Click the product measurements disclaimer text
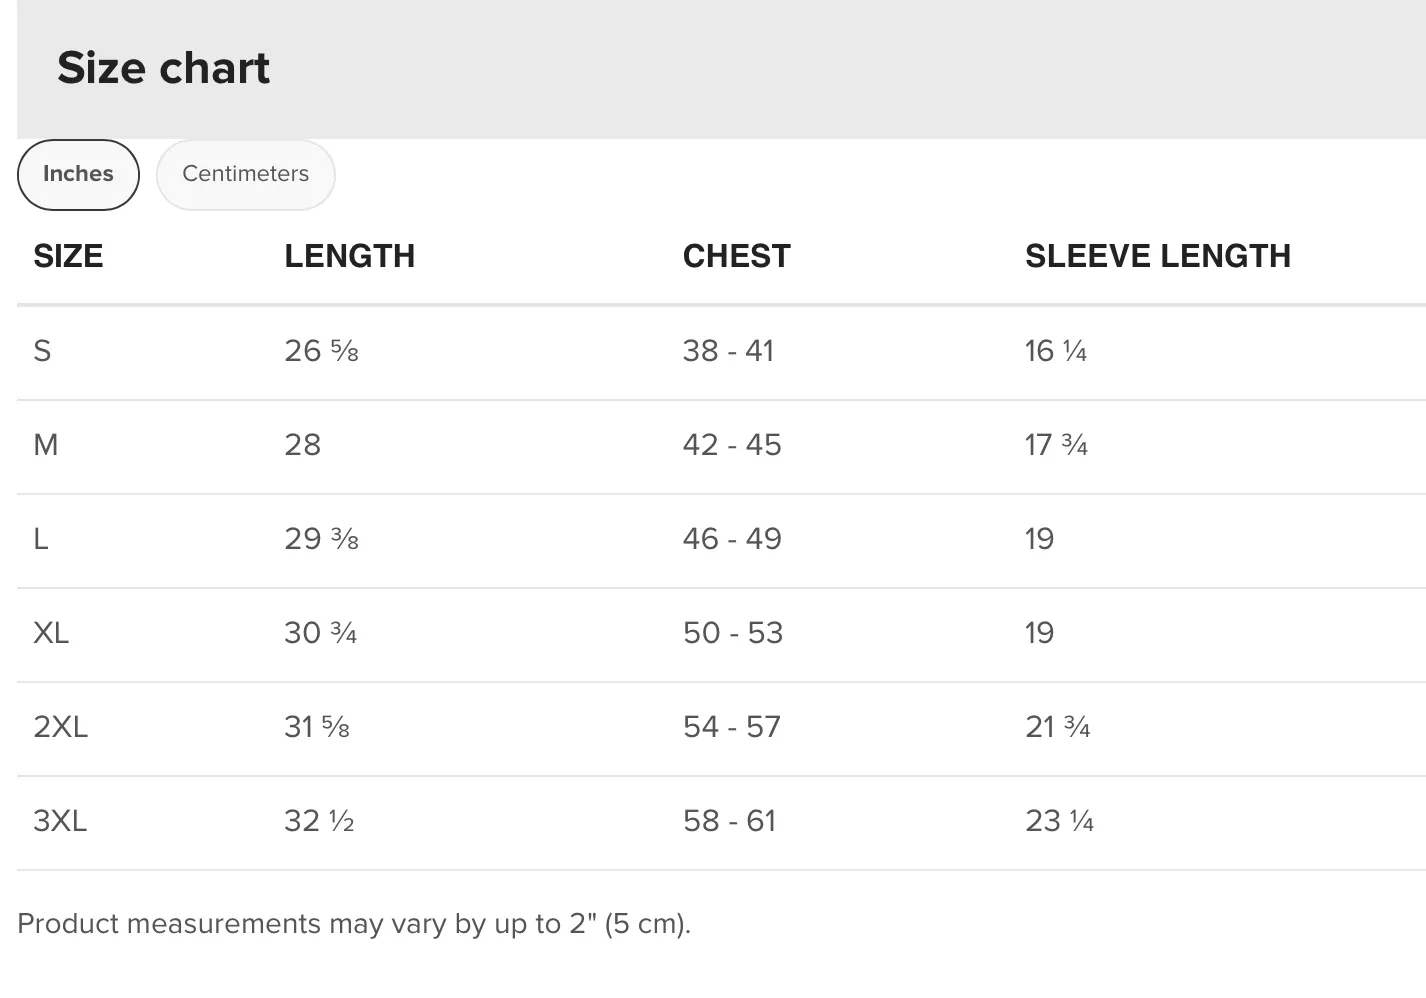 click(354, 924)
